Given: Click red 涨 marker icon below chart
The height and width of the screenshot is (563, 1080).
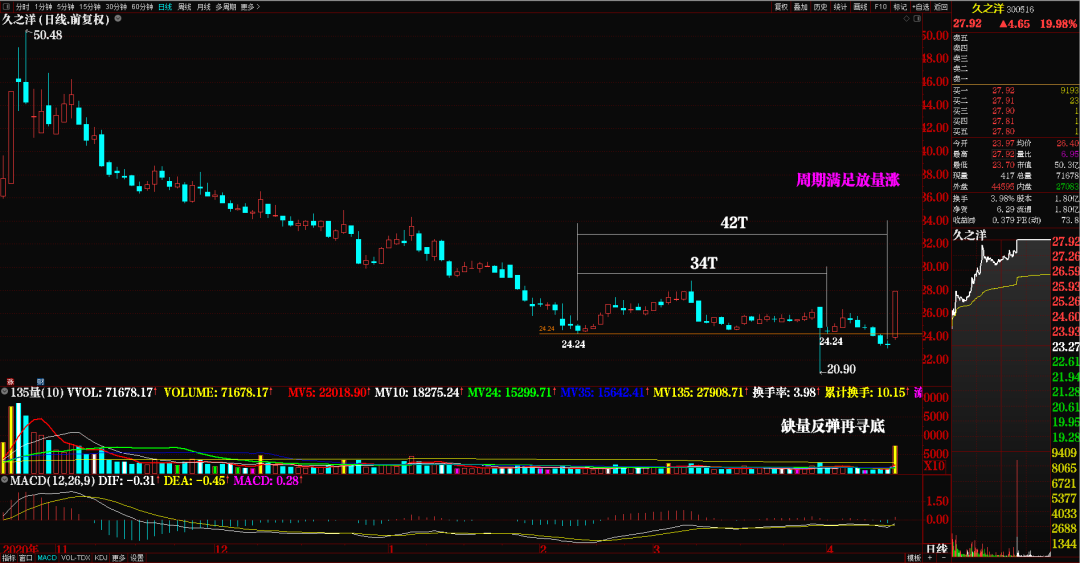Looking at the screenshot, I should (x=10, y=381).
